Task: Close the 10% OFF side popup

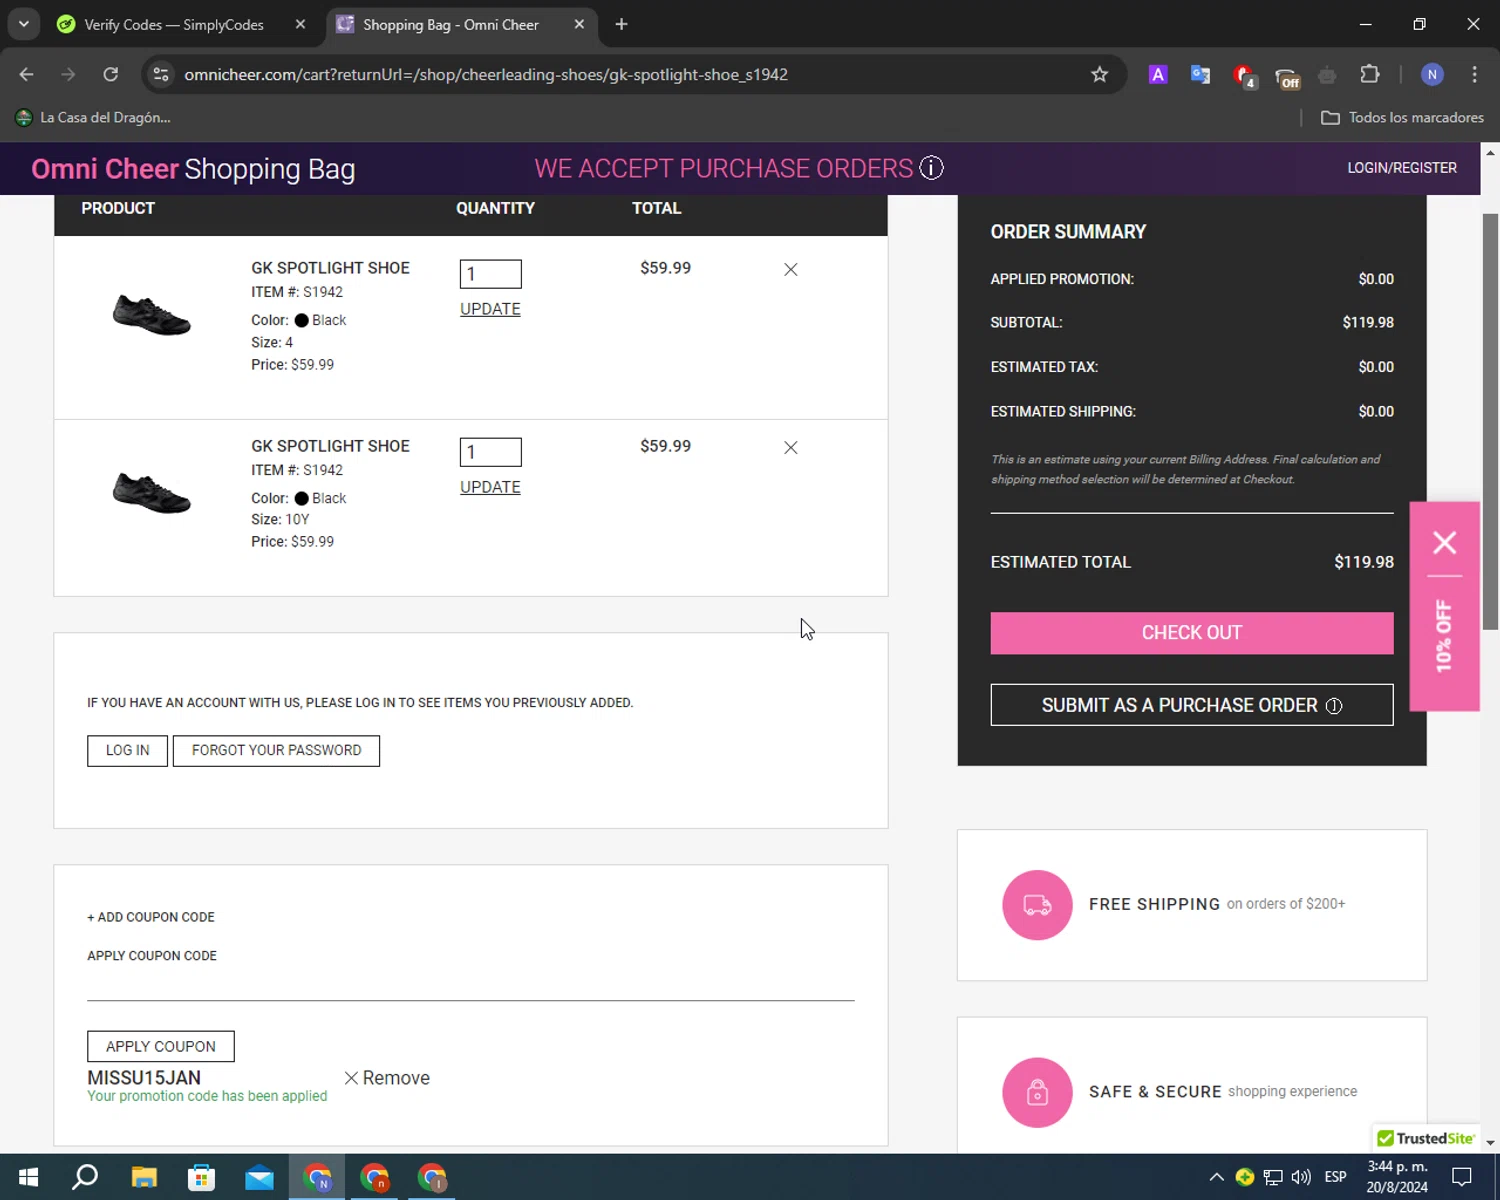Action: click(x=1444, y=542)
